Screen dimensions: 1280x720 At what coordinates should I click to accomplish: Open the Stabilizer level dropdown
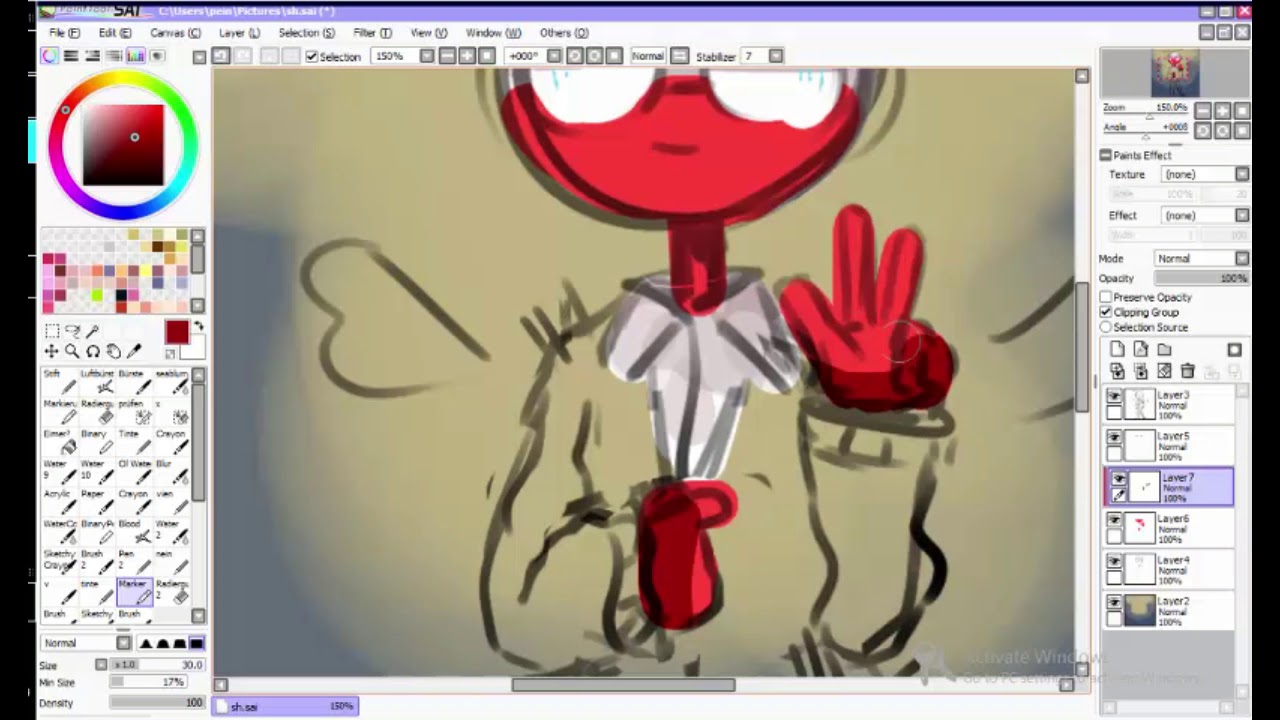click(x=776, y=56)
